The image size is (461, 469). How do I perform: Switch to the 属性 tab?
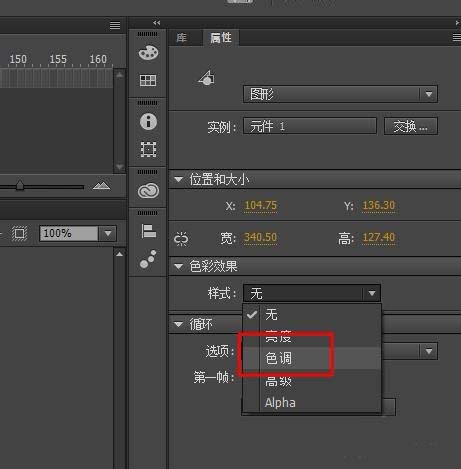221,38
